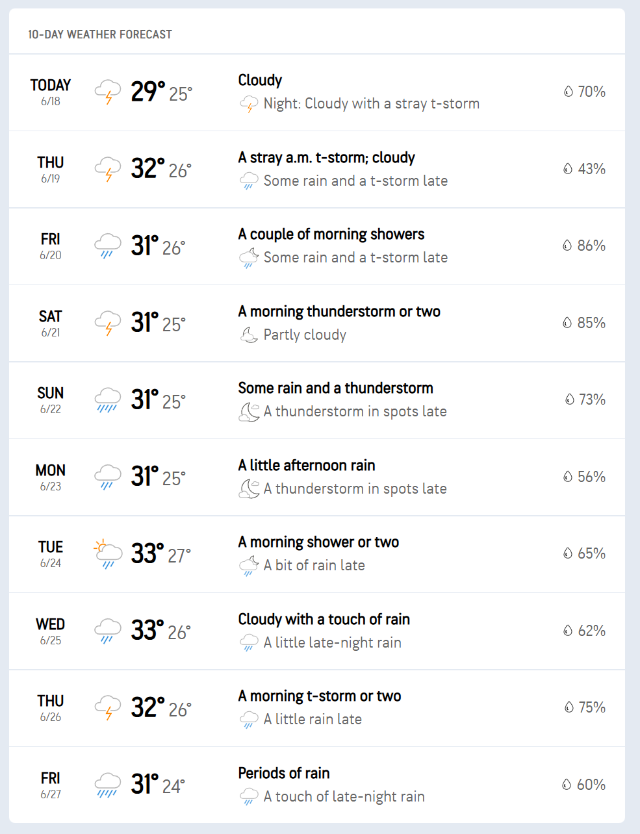Image resolution: width=640 pixels, height=834 pixels.
Task: Click the Friday 6/27 periods of rain icon
Action: (108, 785)
